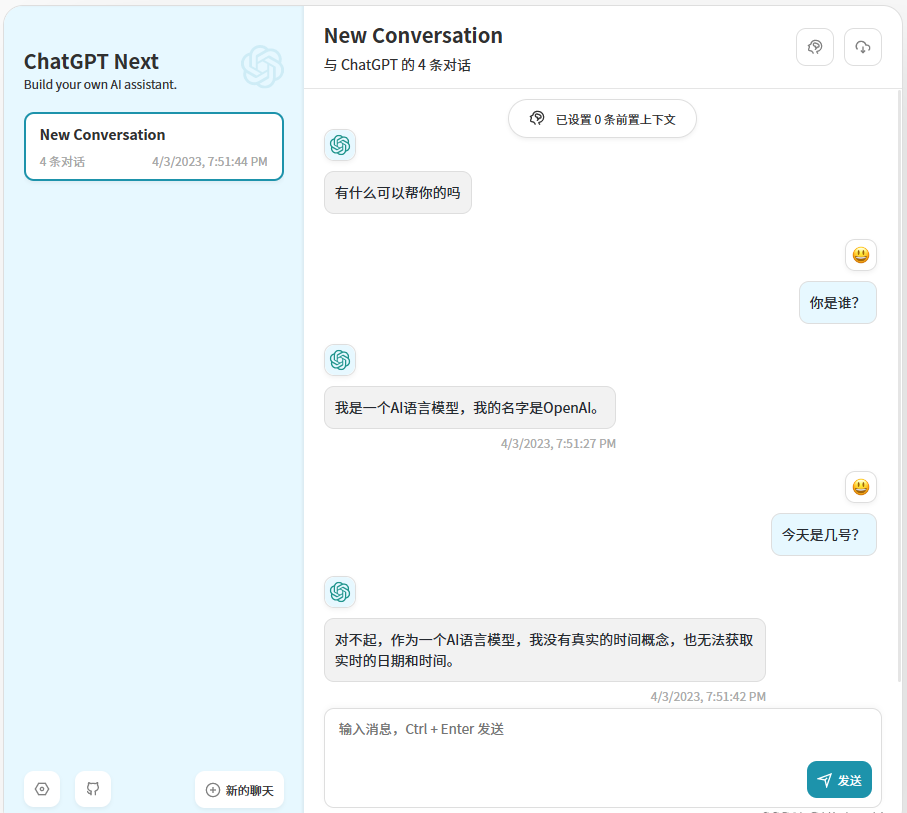Screen dimensions: 907x813
Task: Export the chat using cloud download icon
Action: (x=862, y=46)
